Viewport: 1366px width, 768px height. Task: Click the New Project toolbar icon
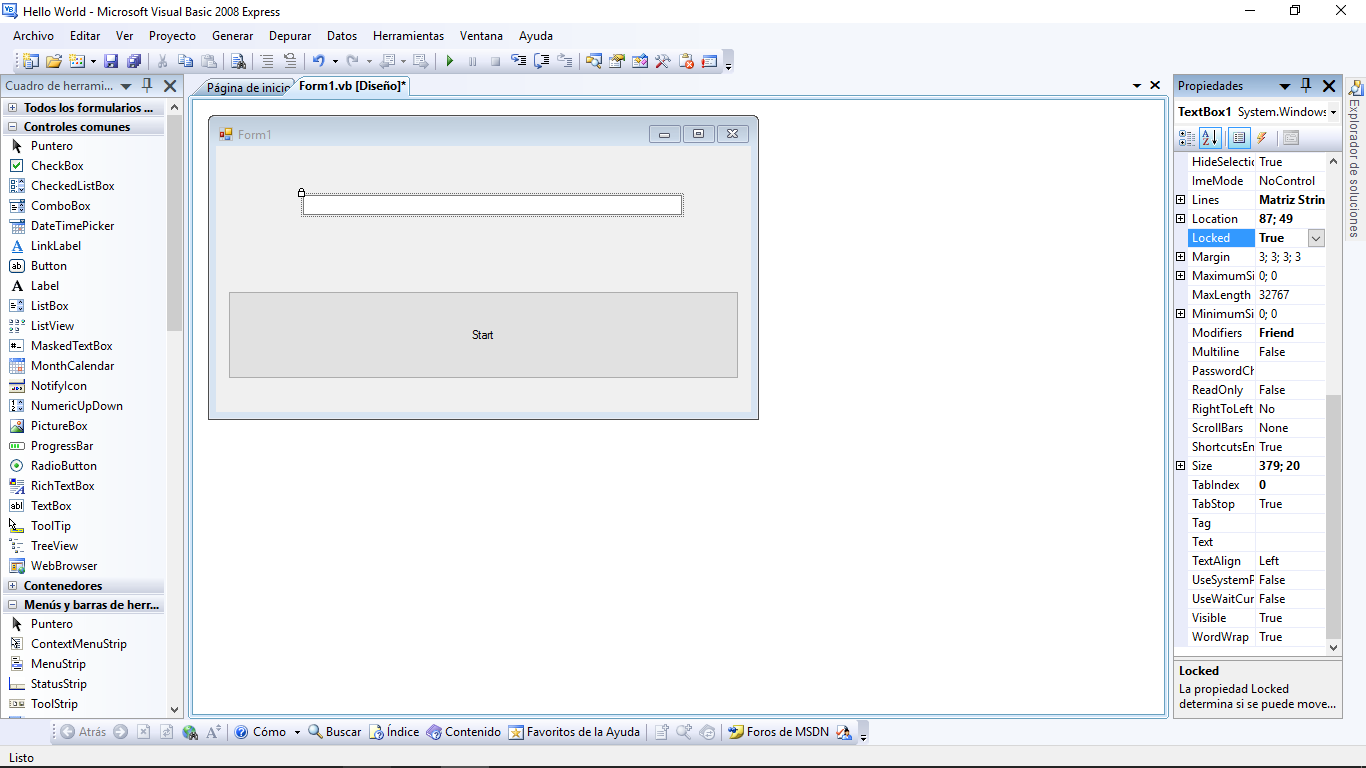(x=31, y=61)
